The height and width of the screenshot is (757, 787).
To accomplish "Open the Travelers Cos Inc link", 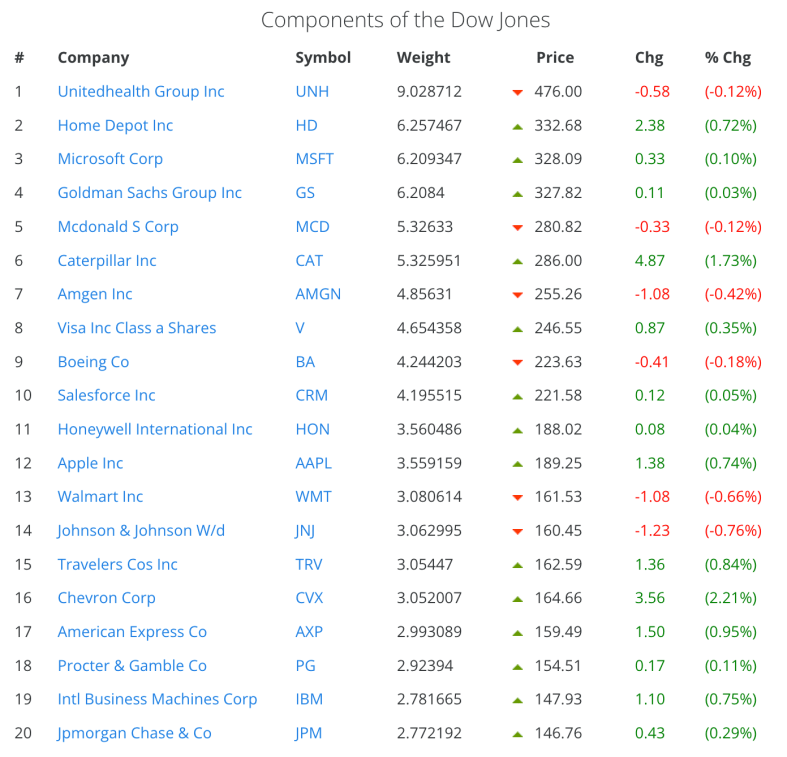I will coord(117,564).
